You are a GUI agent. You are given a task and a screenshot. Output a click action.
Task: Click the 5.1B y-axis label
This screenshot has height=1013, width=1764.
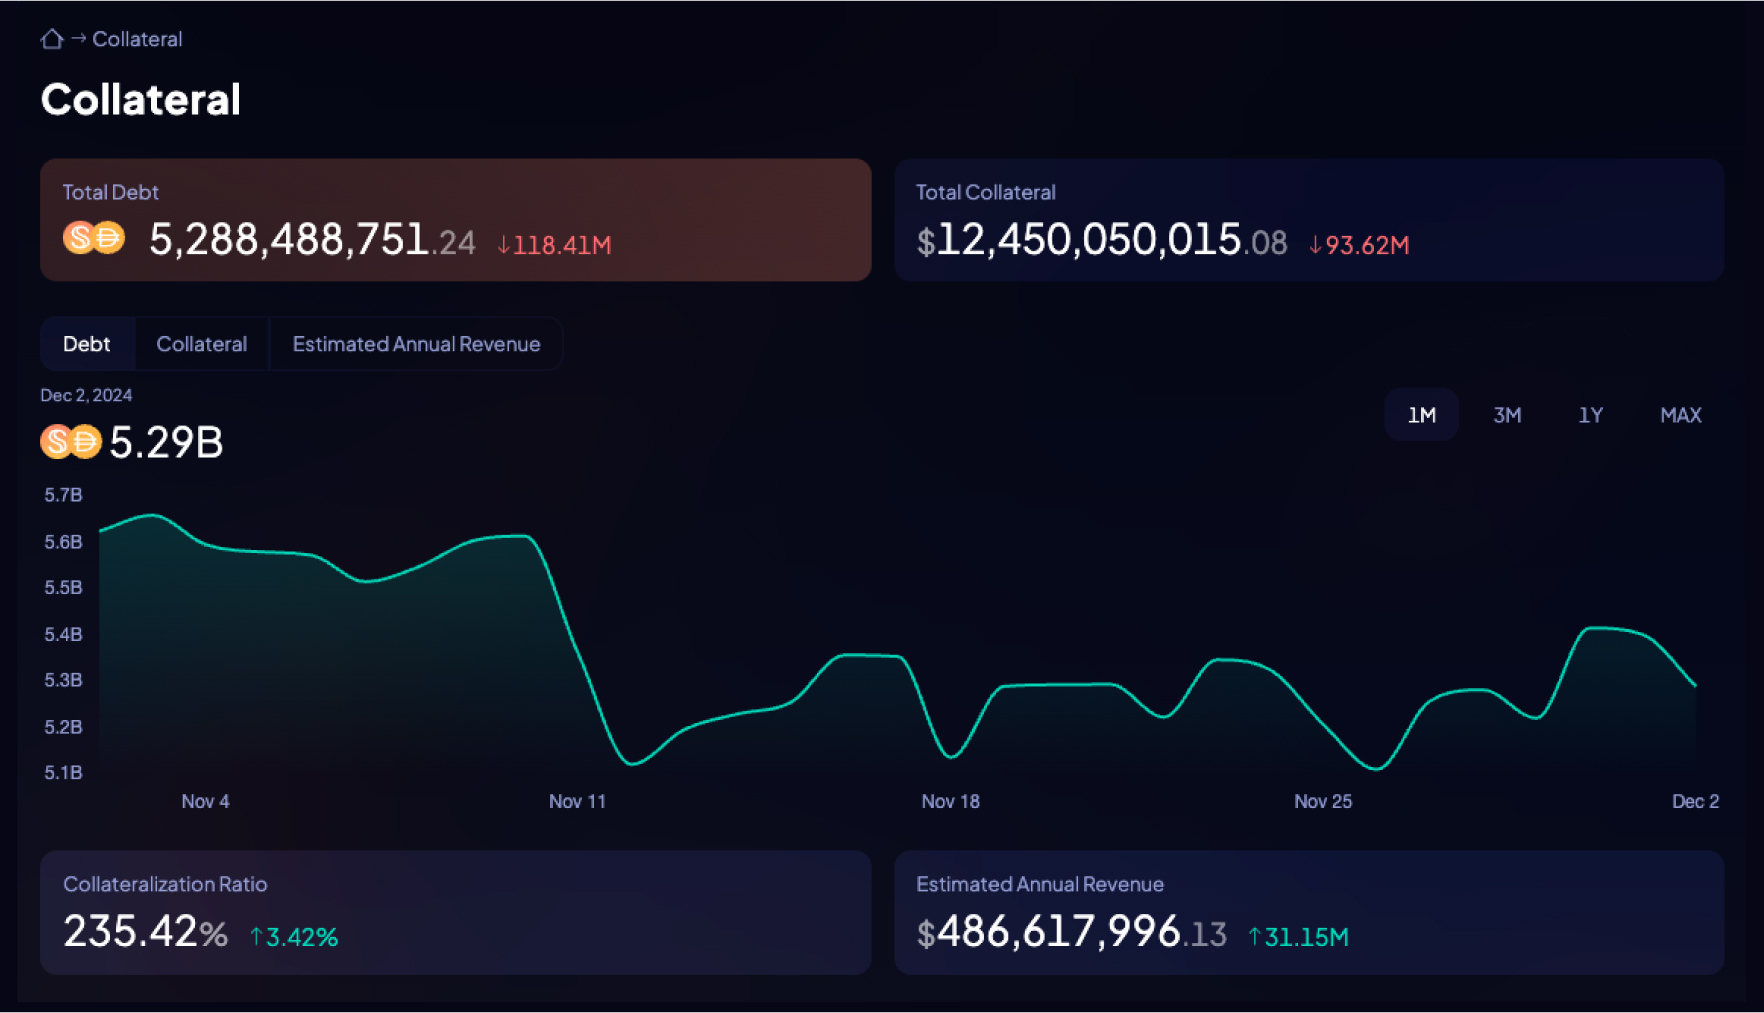click(63, 772)
